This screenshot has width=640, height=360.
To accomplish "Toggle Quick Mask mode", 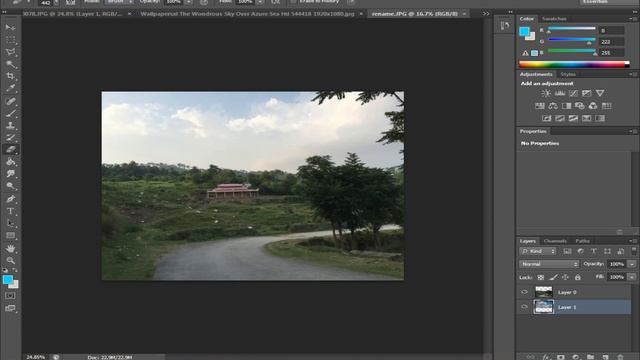I will (x=10, y=296).
